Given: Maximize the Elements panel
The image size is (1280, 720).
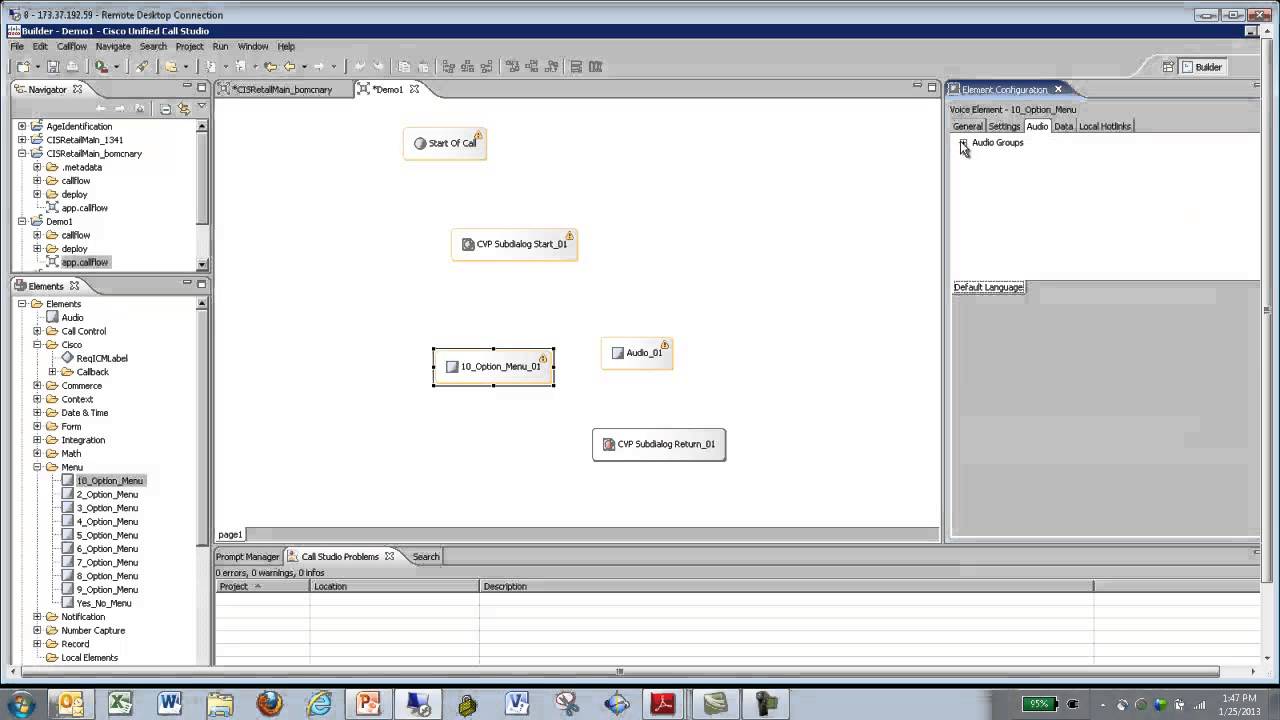Looking at the screenshot, I should click(201, 284).
